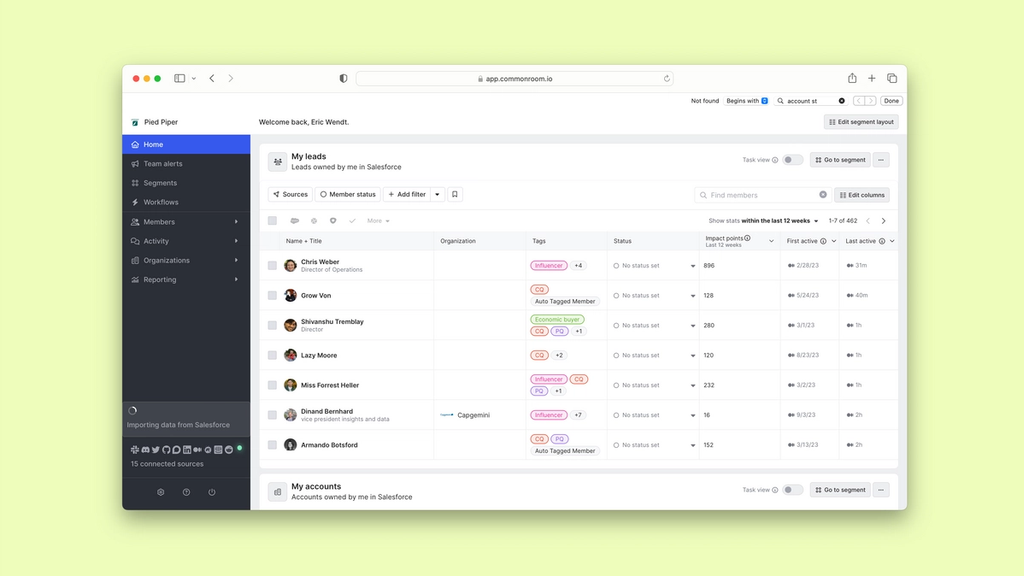Open Grow Von status dropdown
The height and width of the screenshot is (576, 1024).
coord(693,296)
